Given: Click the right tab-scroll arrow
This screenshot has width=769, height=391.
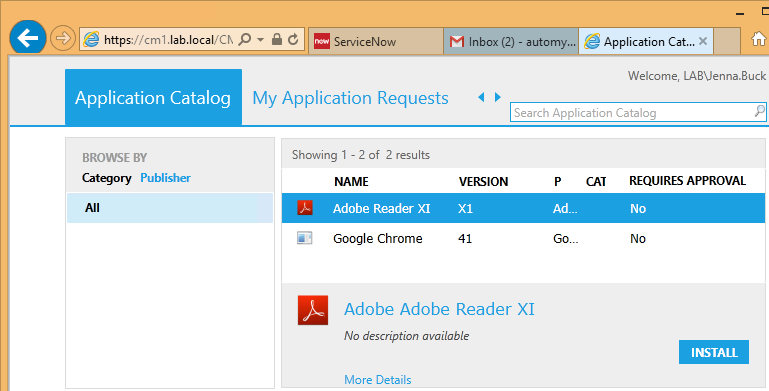Looking at the screenshot, I should (x=497, y=97).
